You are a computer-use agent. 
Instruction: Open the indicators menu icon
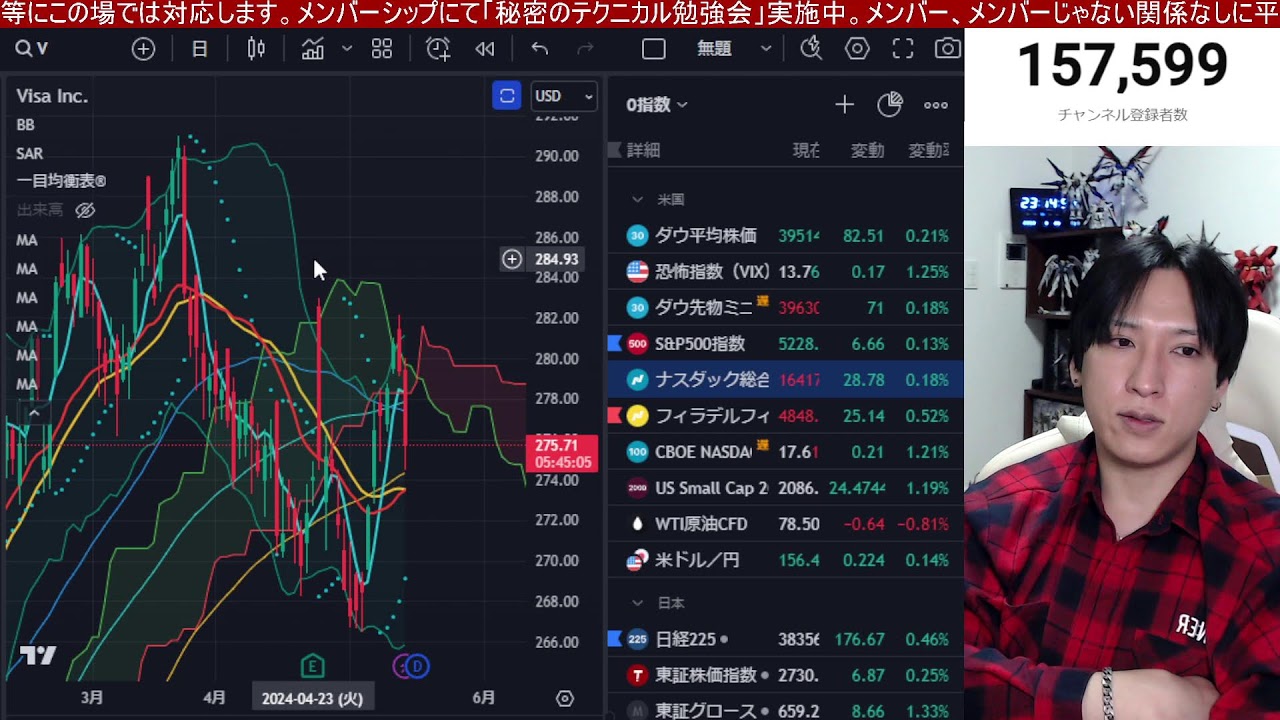(x=313, y=49)
